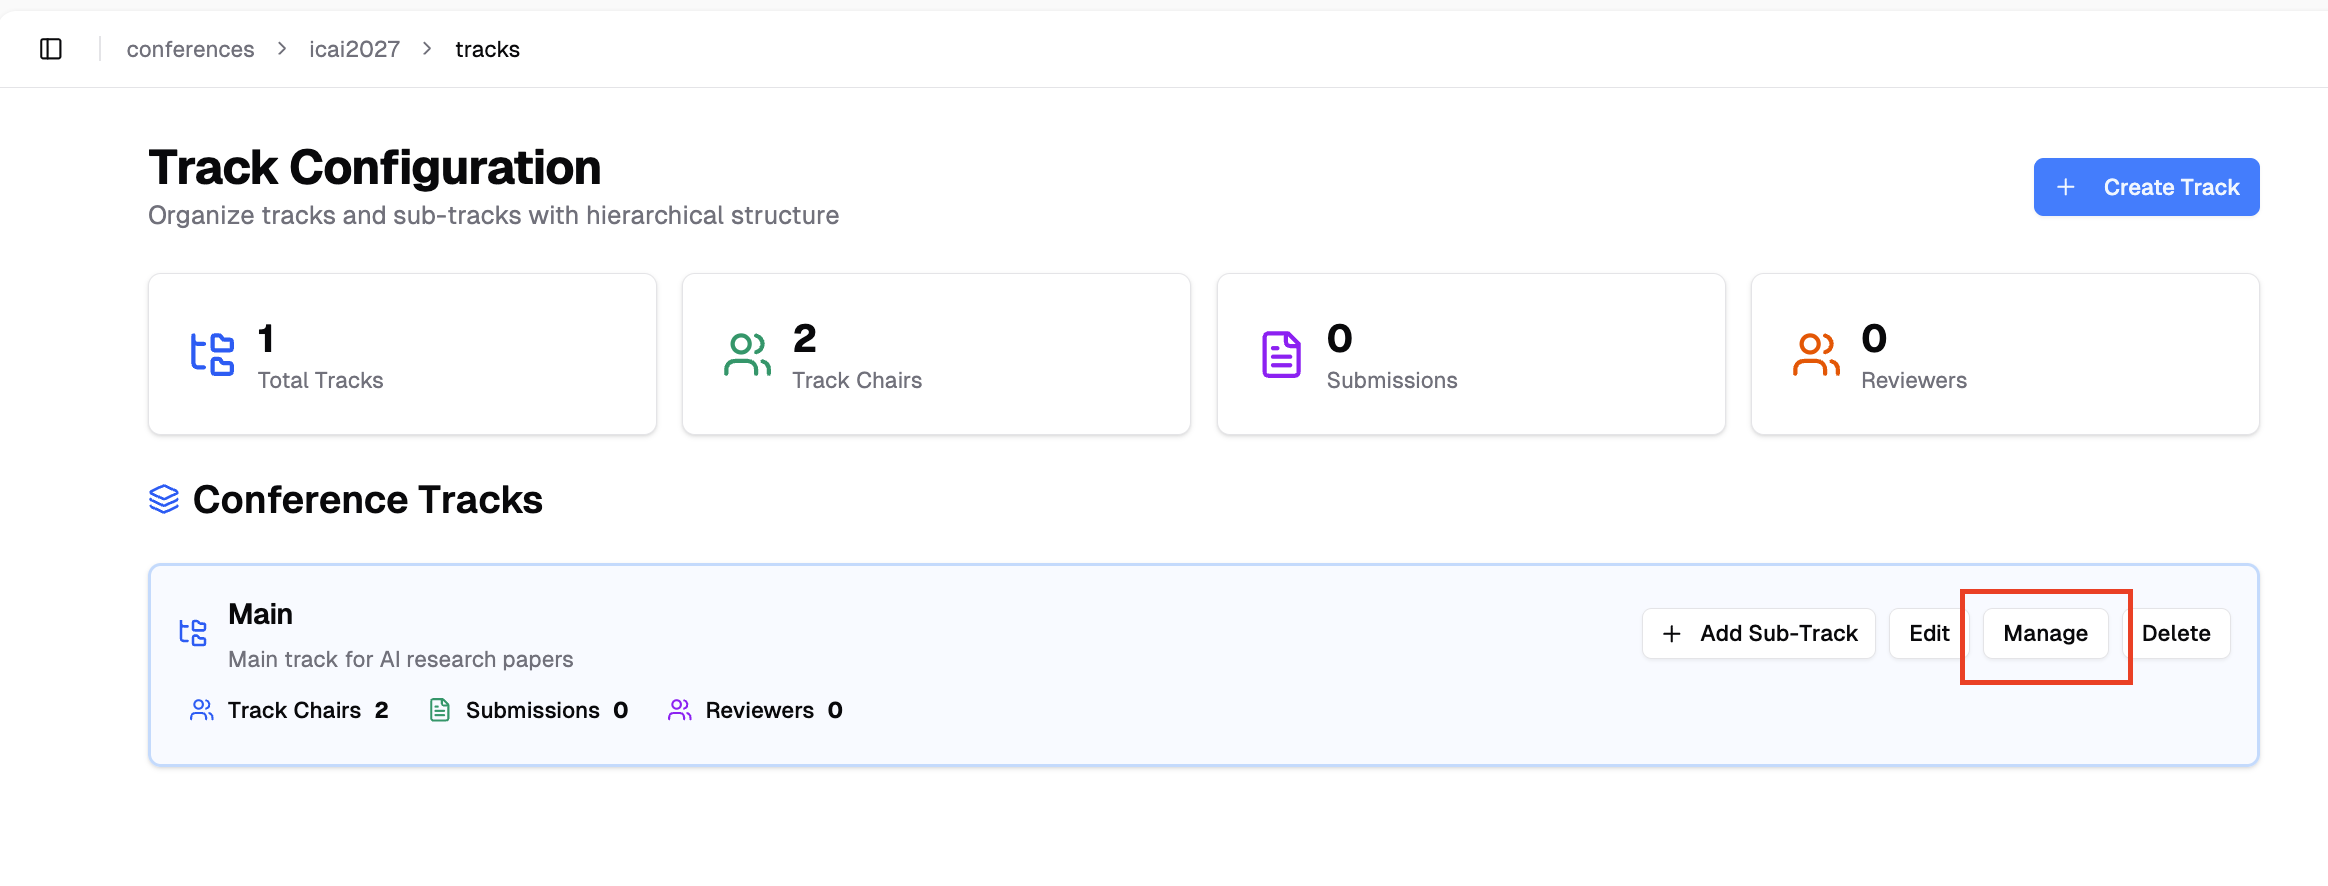This screenshot has height=886, width=2328.
Task: Select the Main track title
Action: pyautogui.click(x=260, y=614)
